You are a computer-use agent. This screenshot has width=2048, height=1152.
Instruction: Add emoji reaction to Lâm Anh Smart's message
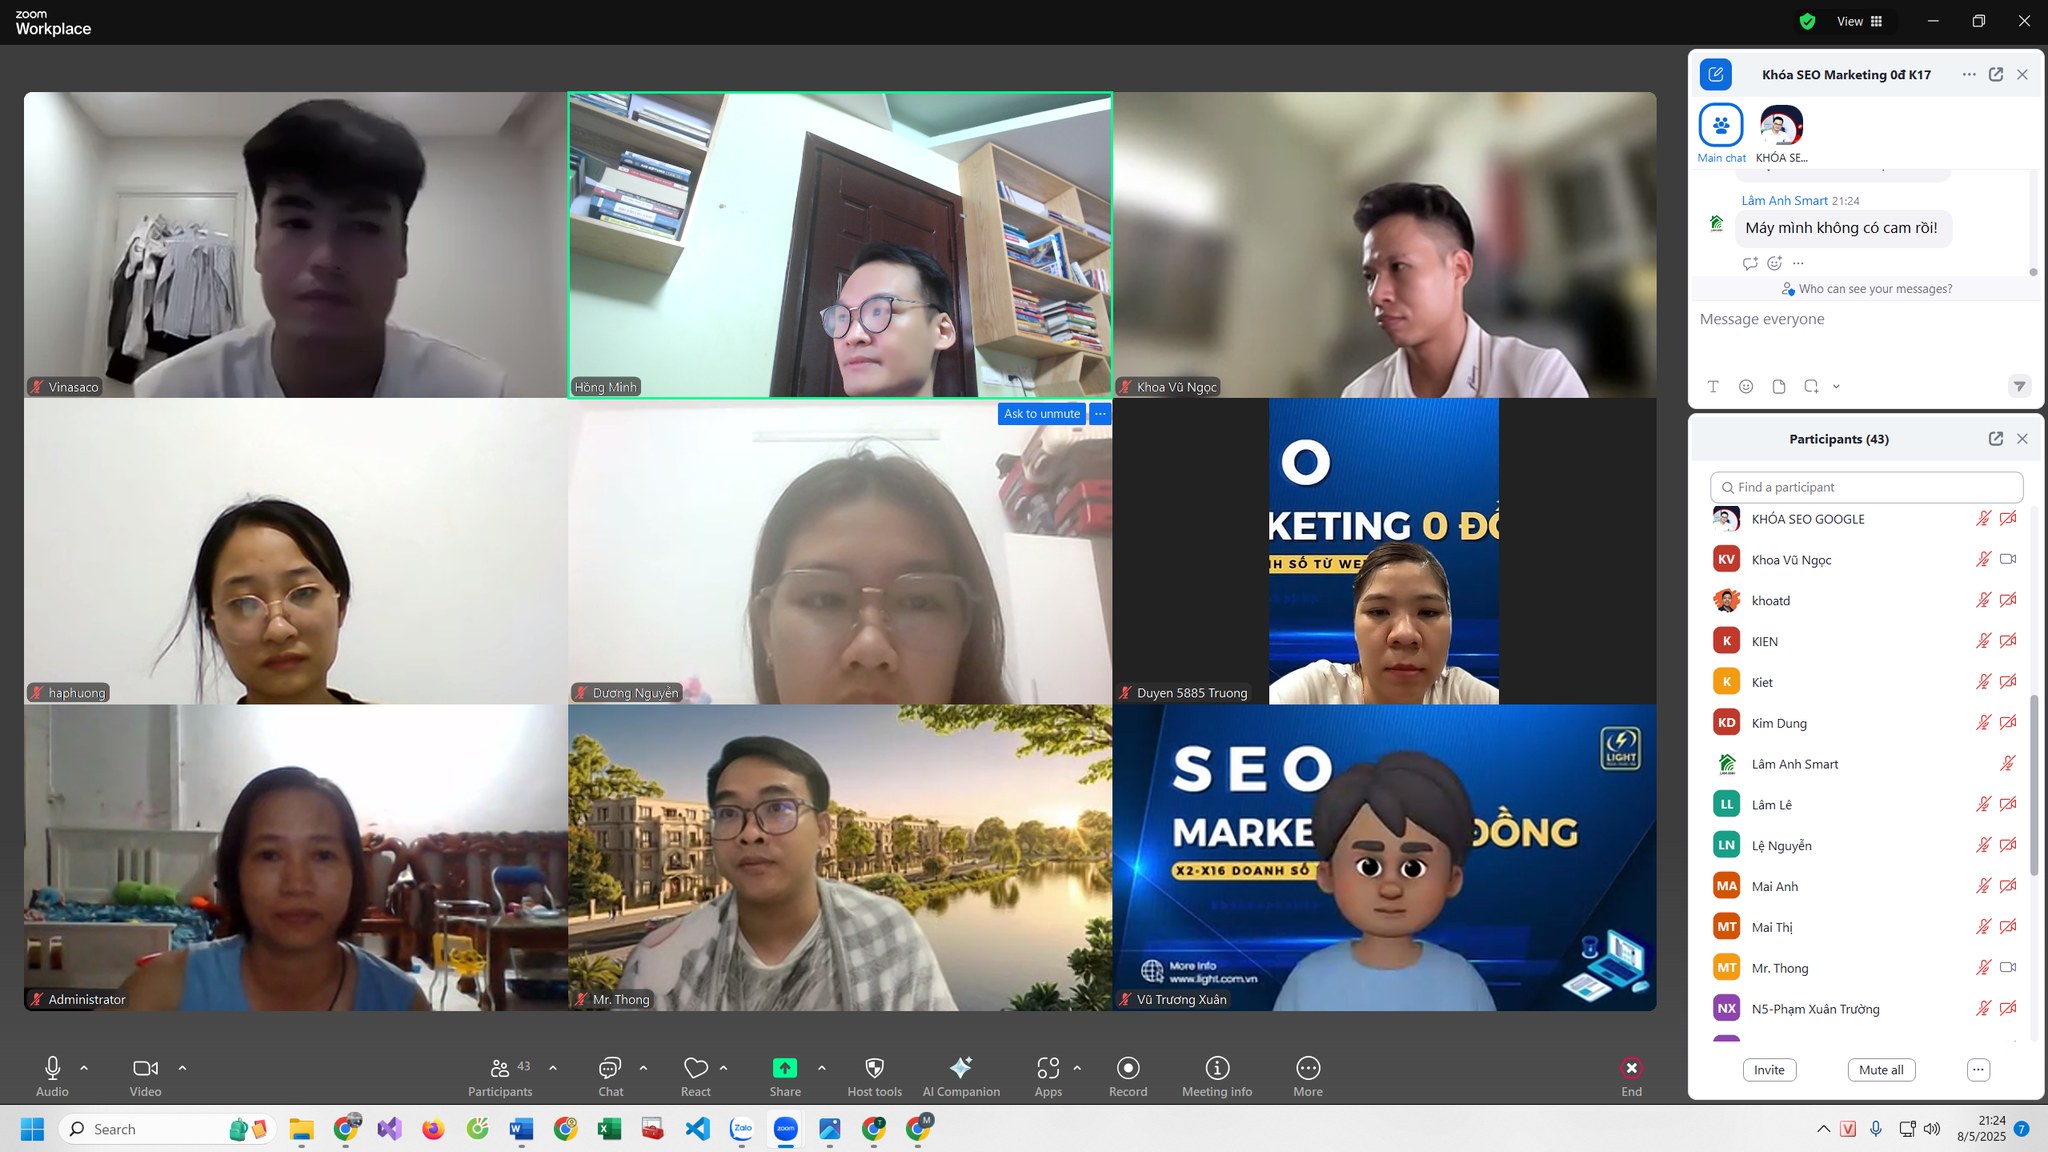point(1775,263)
